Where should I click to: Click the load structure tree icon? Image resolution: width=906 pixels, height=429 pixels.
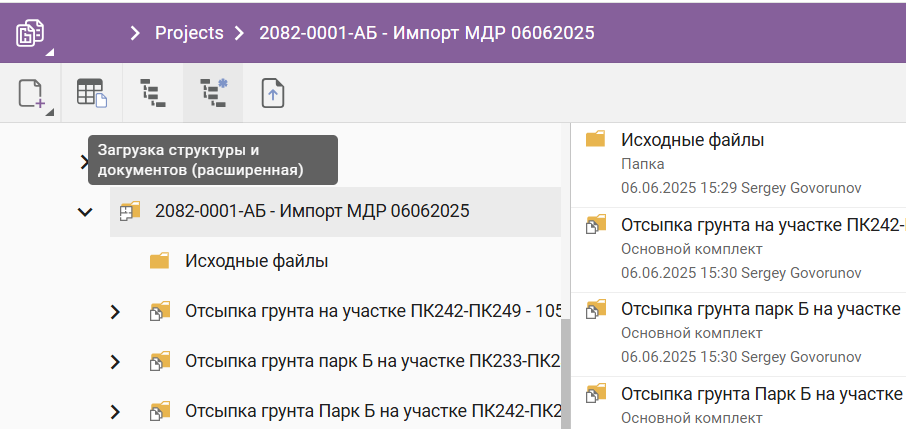point(153,94)
